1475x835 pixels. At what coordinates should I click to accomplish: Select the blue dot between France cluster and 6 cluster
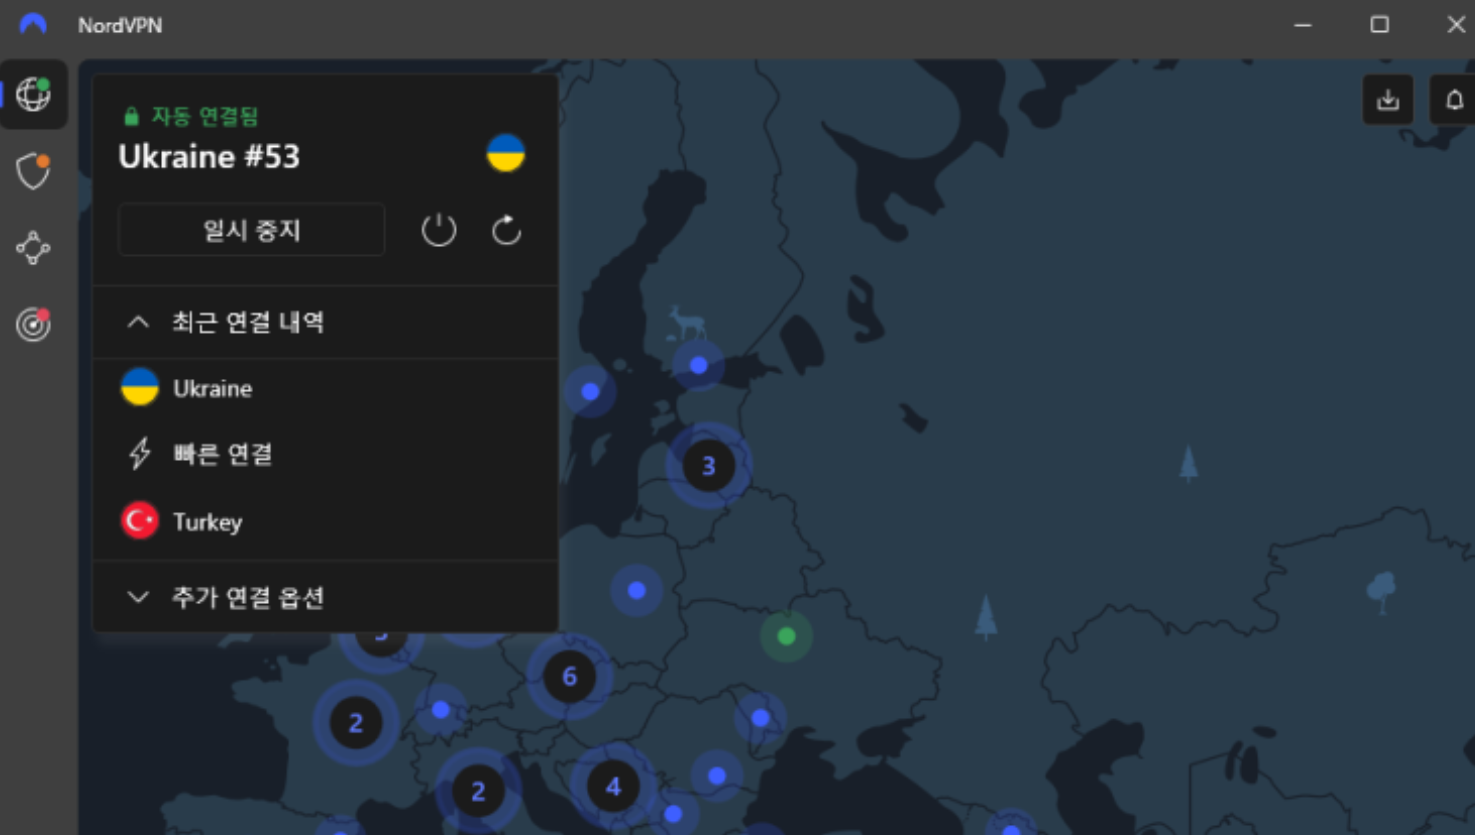[440, 709]
